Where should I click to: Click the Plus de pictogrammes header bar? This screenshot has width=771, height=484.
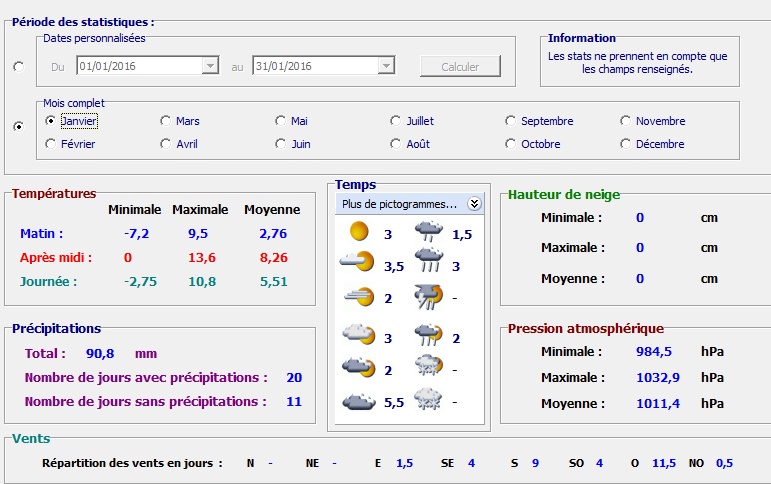[410, 204]
